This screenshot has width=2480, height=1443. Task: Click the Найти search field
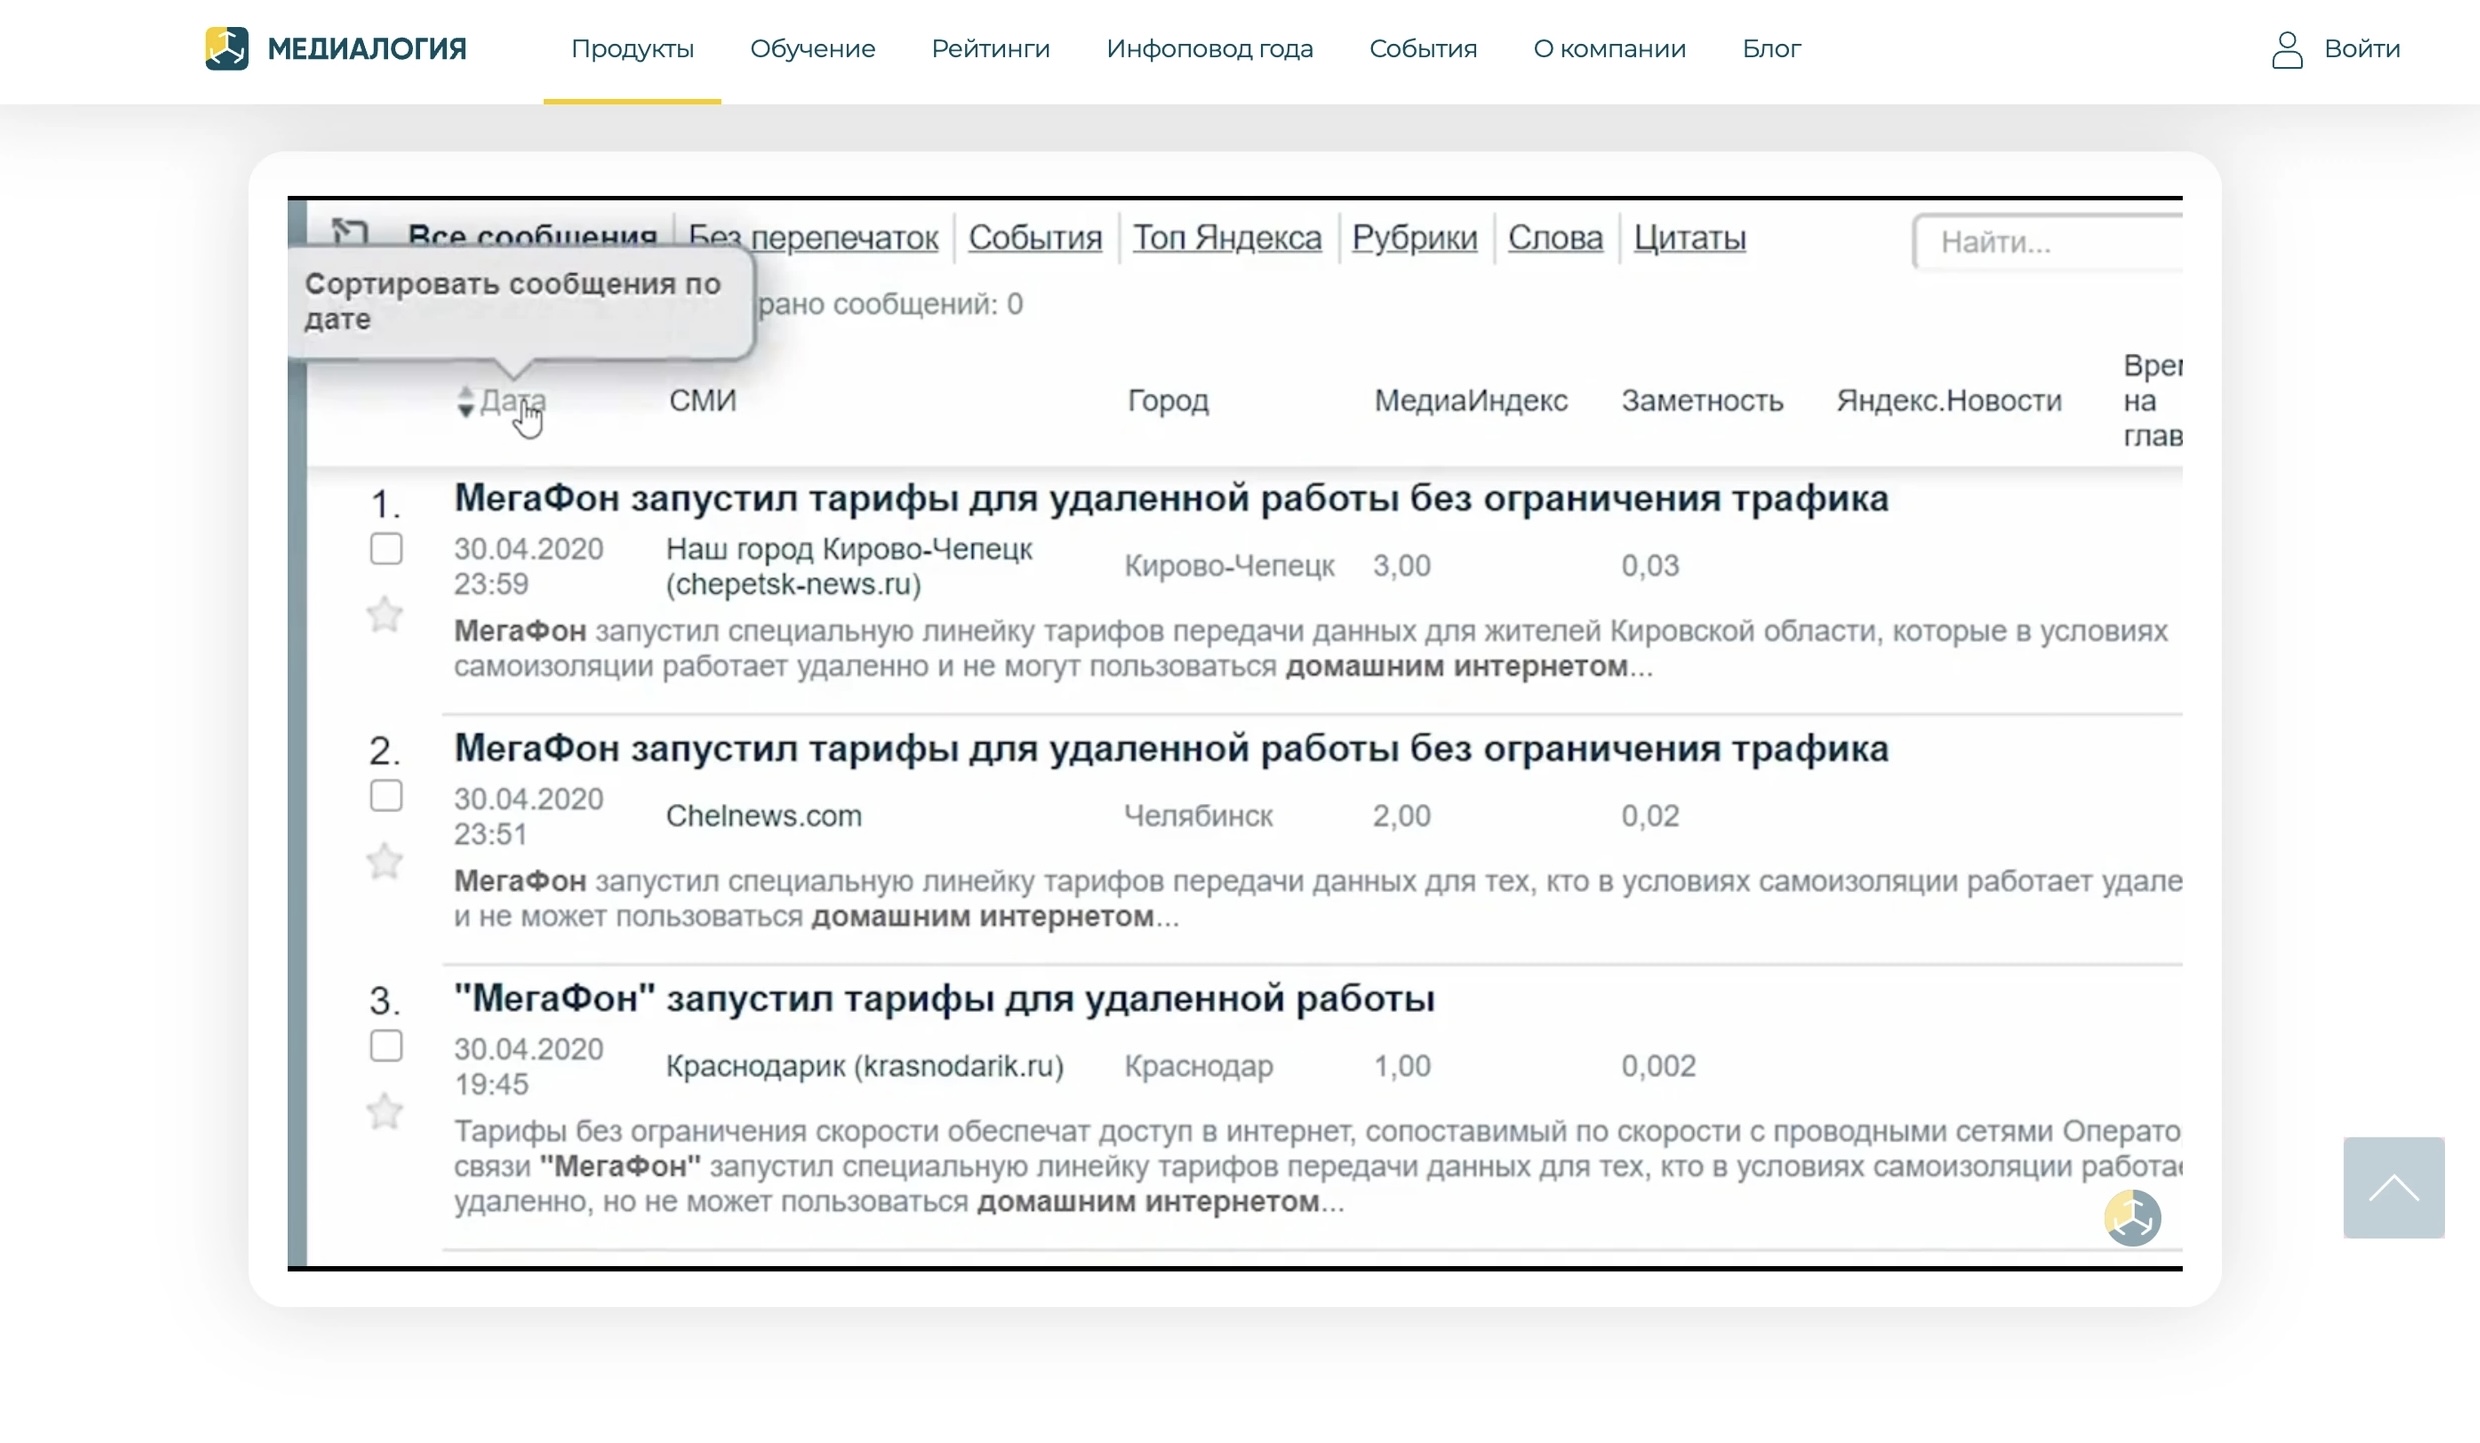(2048, 242)
